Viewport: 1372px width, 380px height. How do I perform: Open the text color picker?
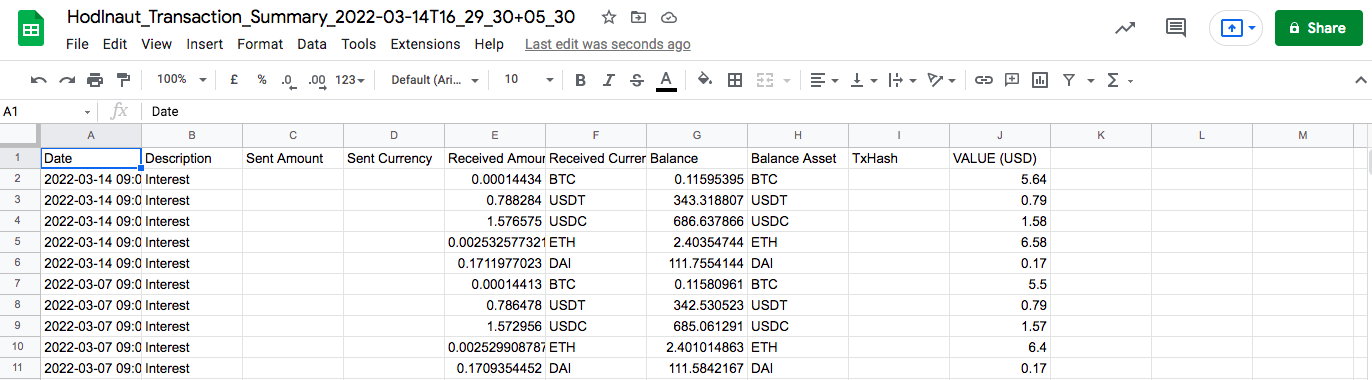point(666,80)
